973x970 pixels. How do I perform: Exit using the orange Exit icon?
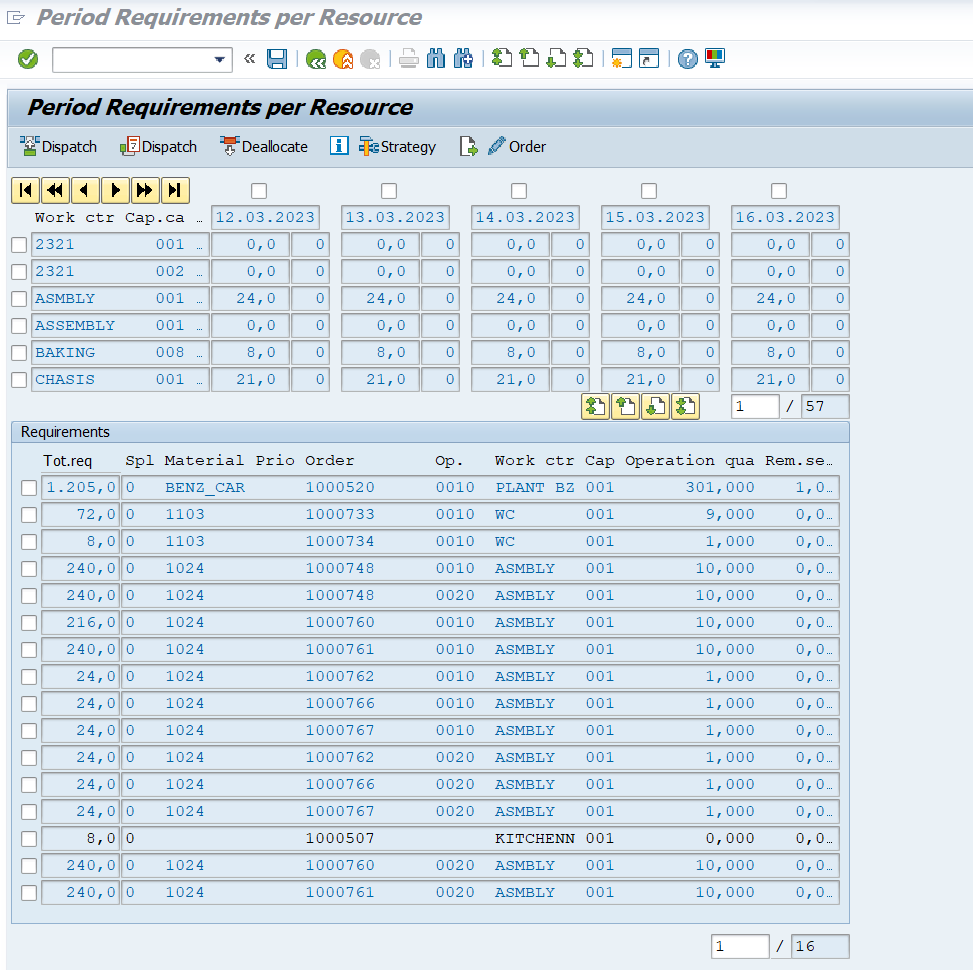[x=343, y=59]
